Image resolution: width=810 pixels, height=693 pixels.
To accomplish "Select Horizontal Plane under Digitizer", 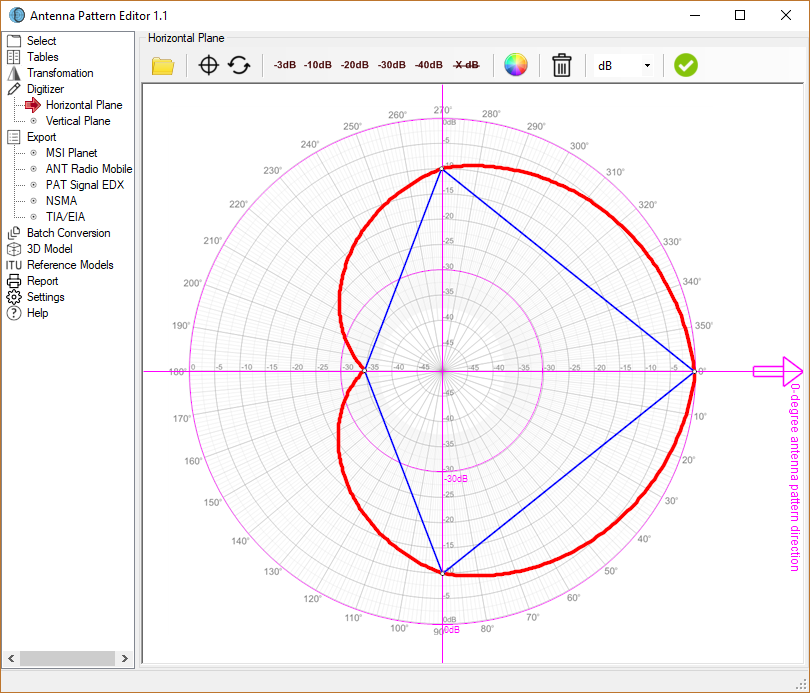I will (82, 104).
